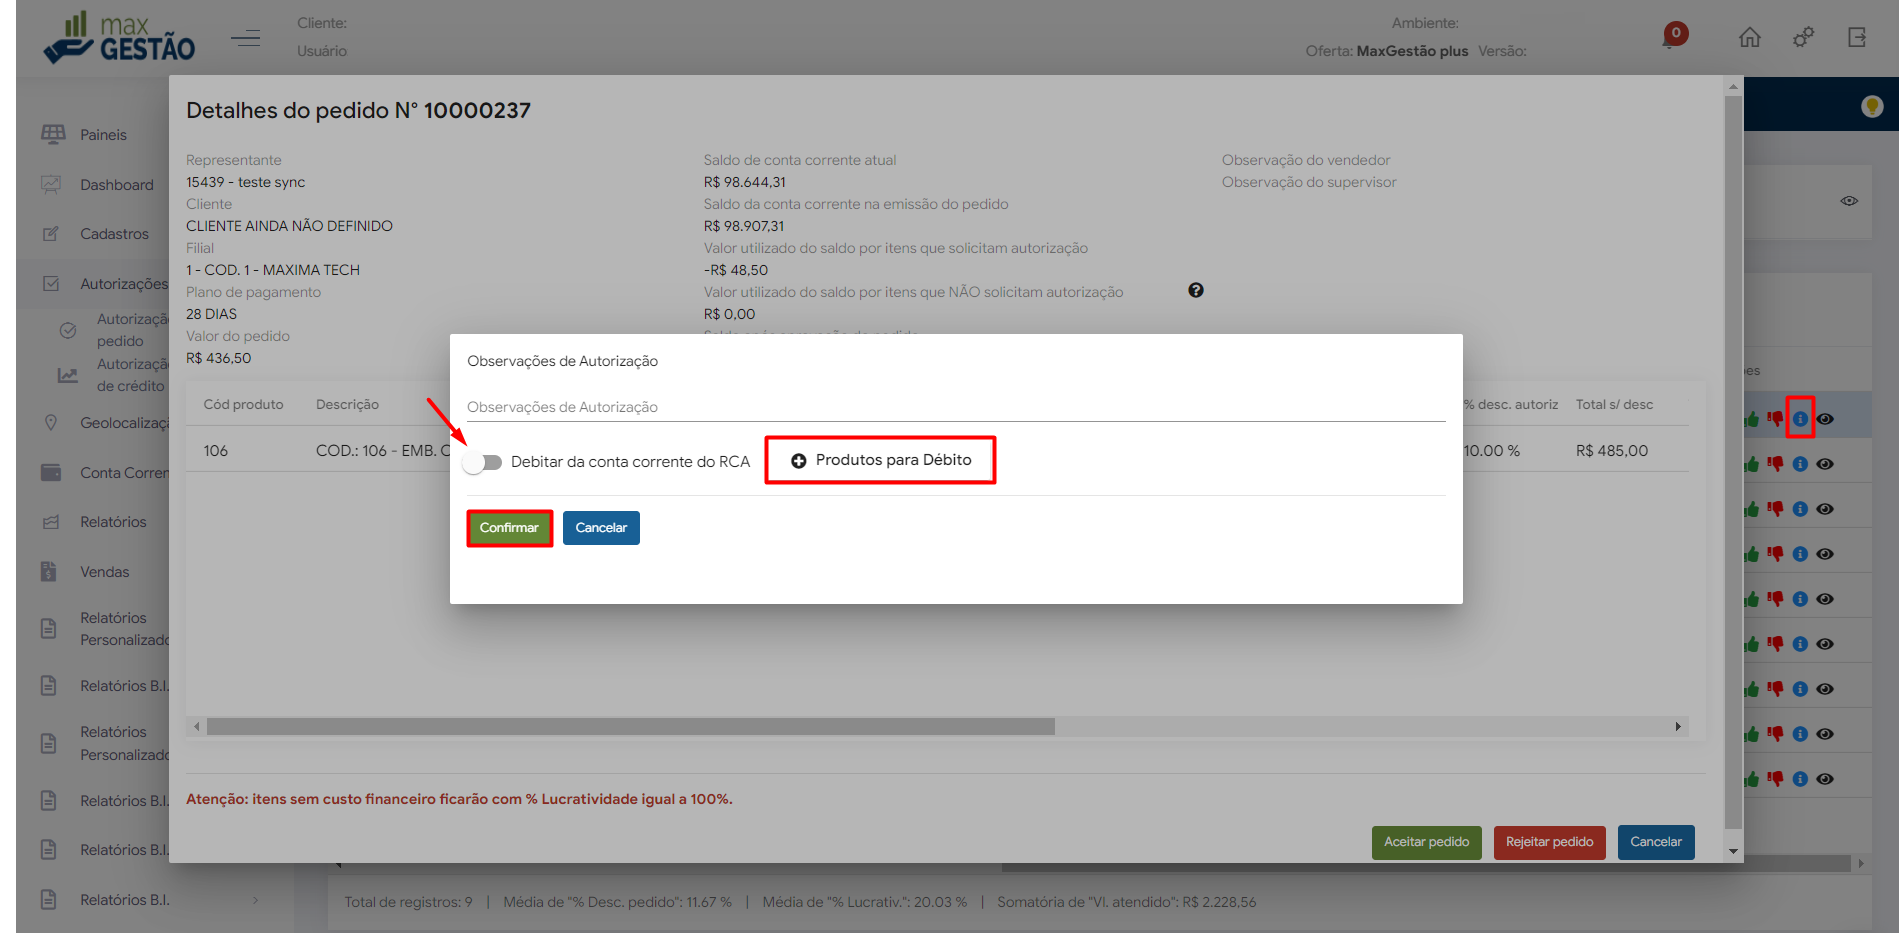Click Cancelar in the Observações de Autorização popup
Image resolution: width=1904 pixels, height=933 pixels.
tap(601, 528)
